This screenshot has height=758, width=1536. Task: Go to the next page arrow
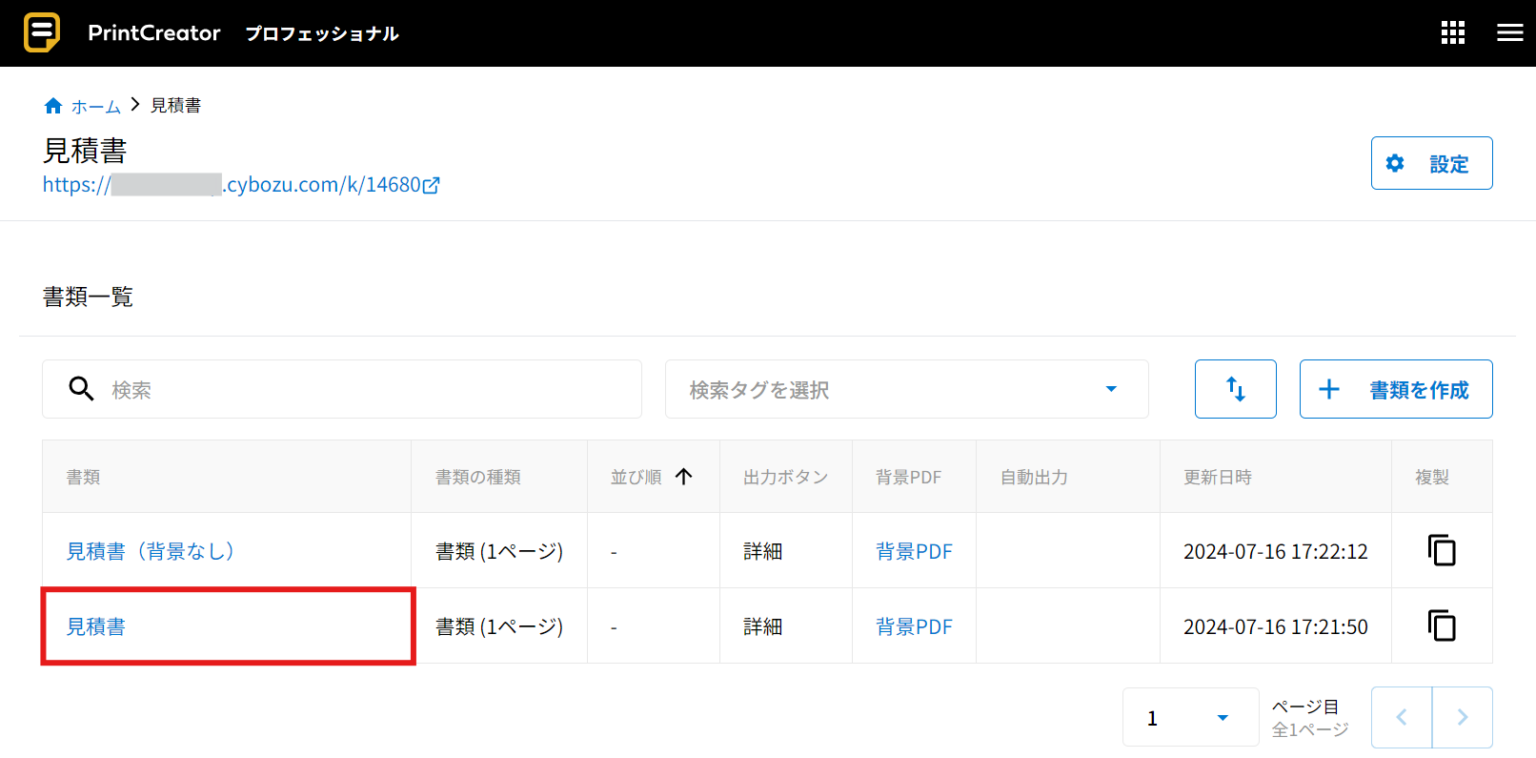1462,717
